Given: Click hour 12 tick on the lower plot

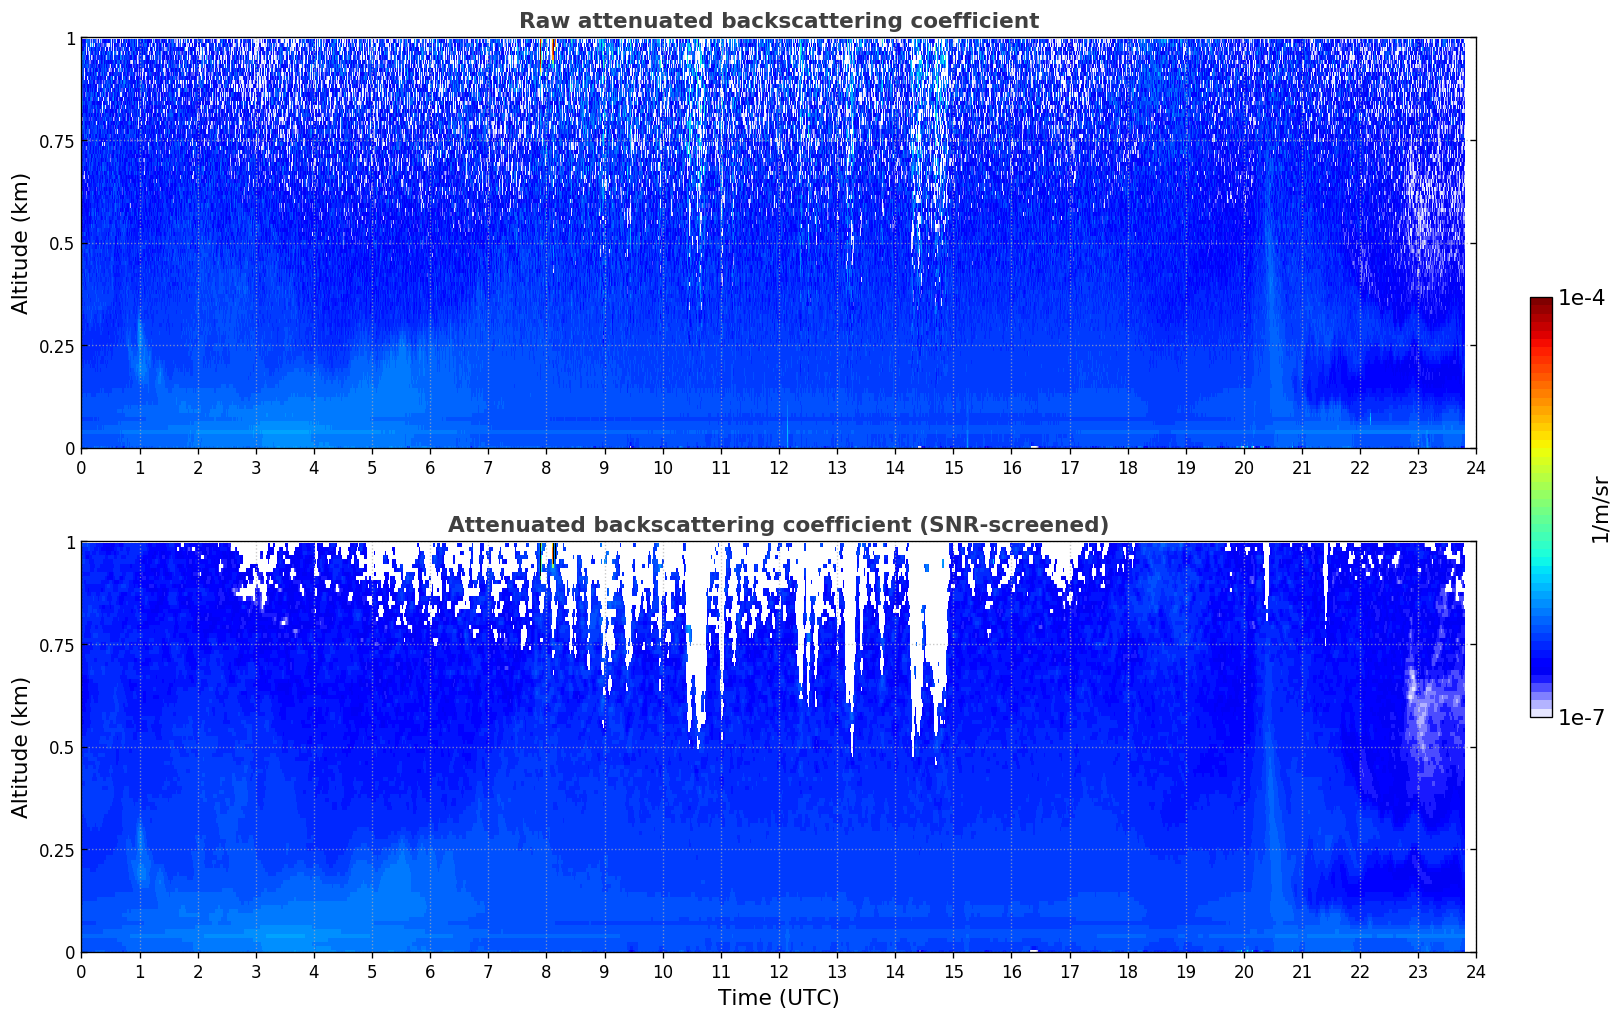Looking at the screenshot, I should pos(778,971).
